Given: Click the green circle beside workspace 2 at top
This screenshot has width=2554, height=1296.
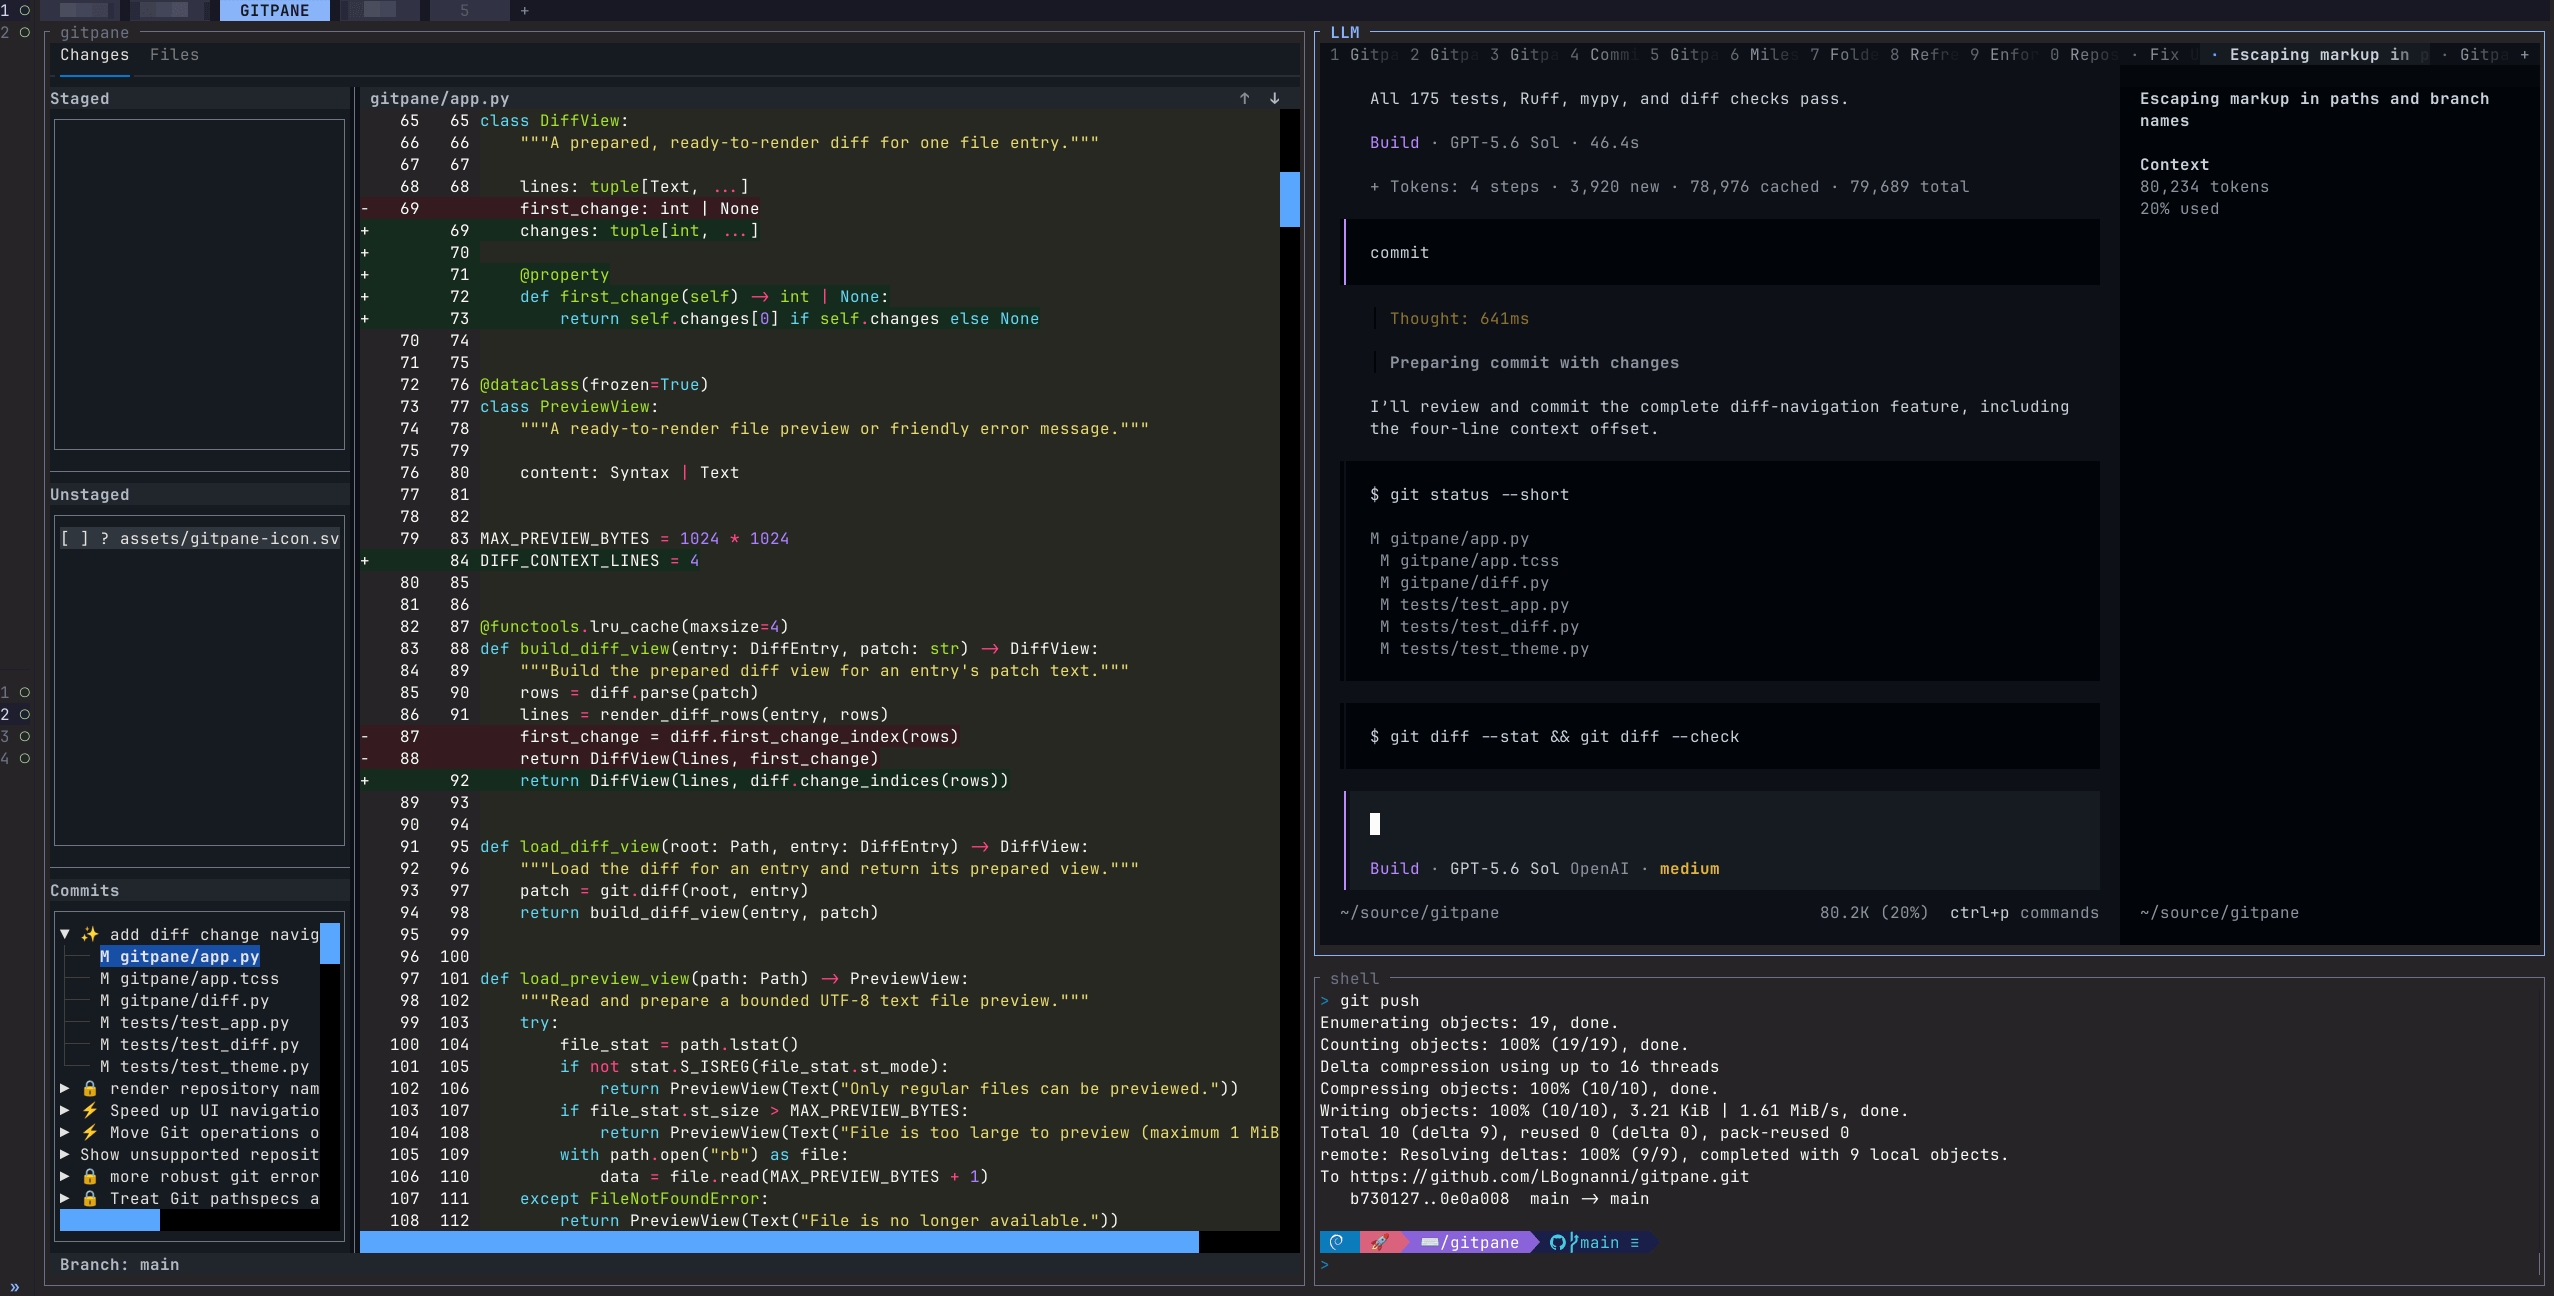Looking at the screenshot, I should [x=25, y=32].
